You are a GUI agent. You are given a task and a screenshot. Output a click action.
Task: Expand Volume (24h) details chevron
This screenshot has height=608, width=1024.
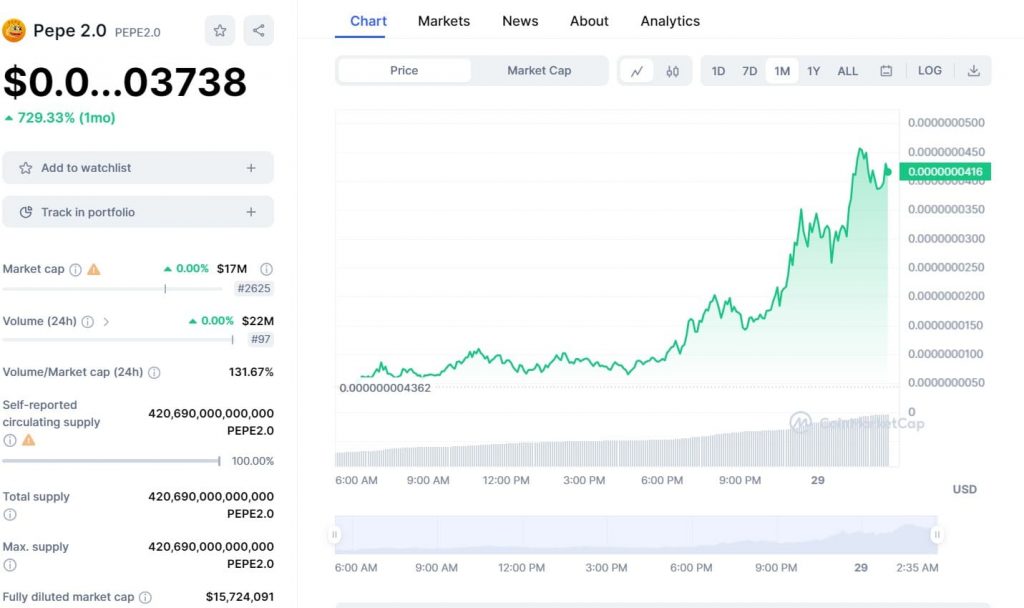(107, 321)
